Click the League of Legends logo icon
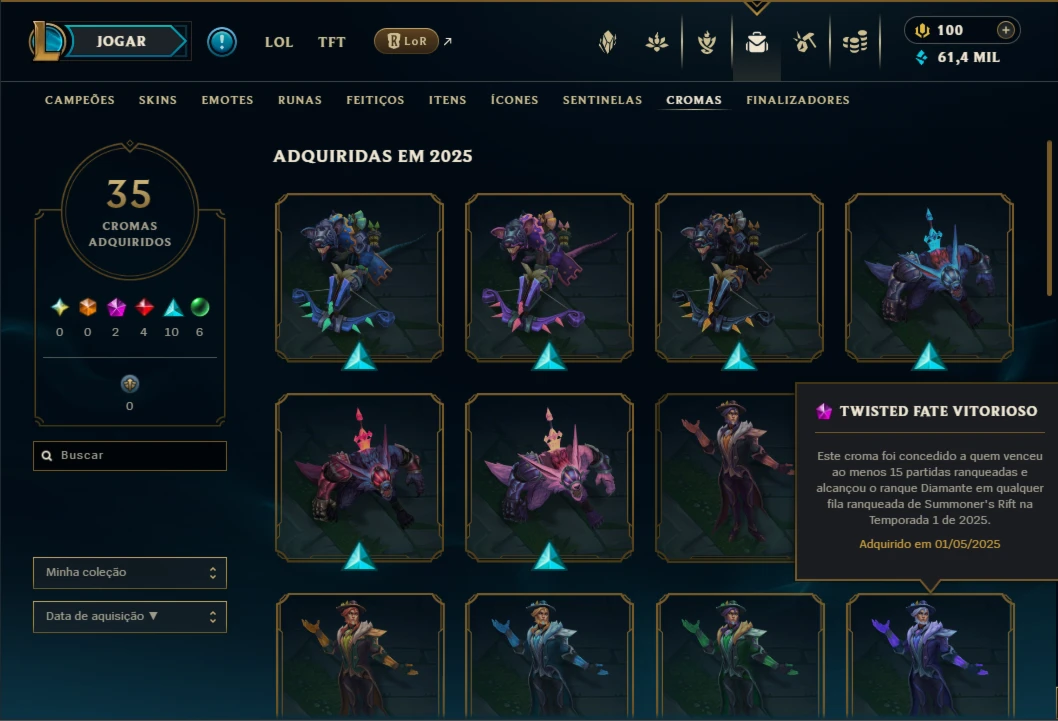 tap(47, 40)
